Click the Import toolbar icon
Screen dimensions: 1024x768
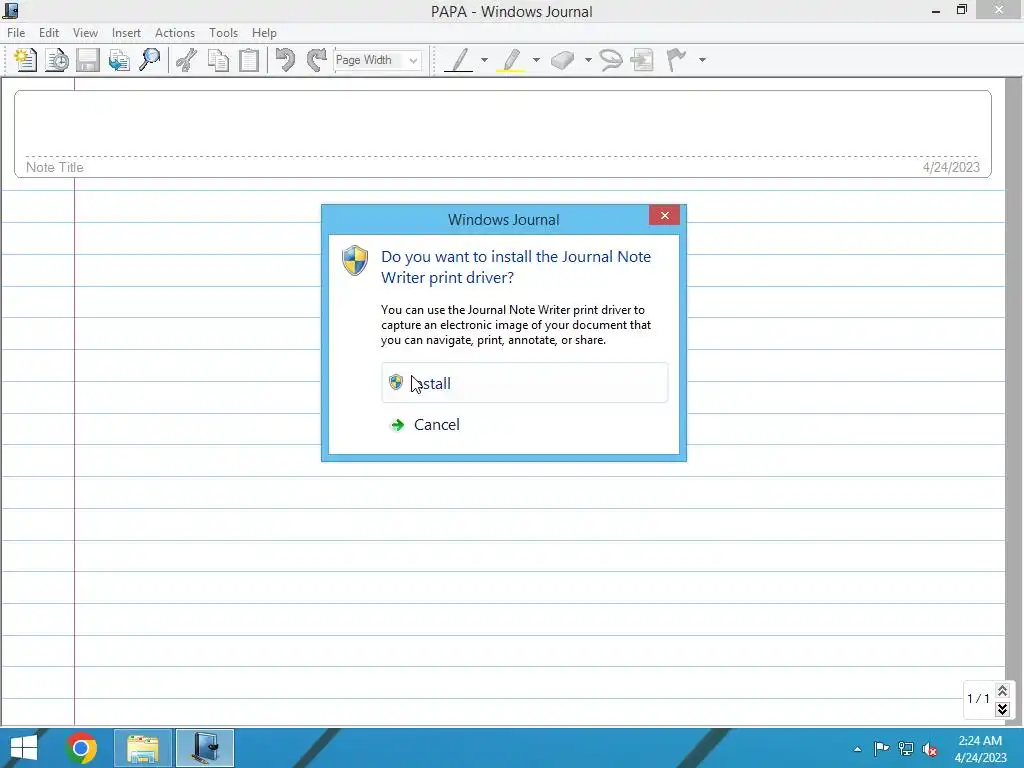[119, 60]
